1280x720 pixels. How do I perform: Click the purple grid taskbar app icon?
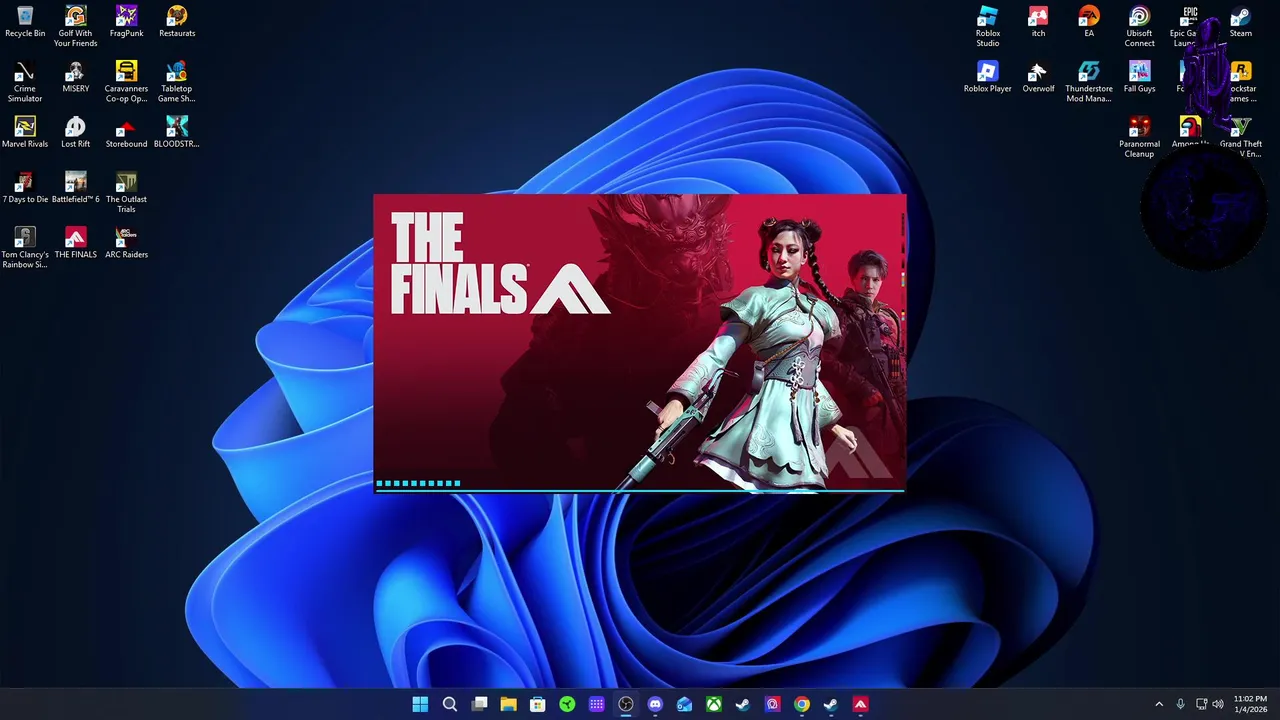click(x=596, y=704)
